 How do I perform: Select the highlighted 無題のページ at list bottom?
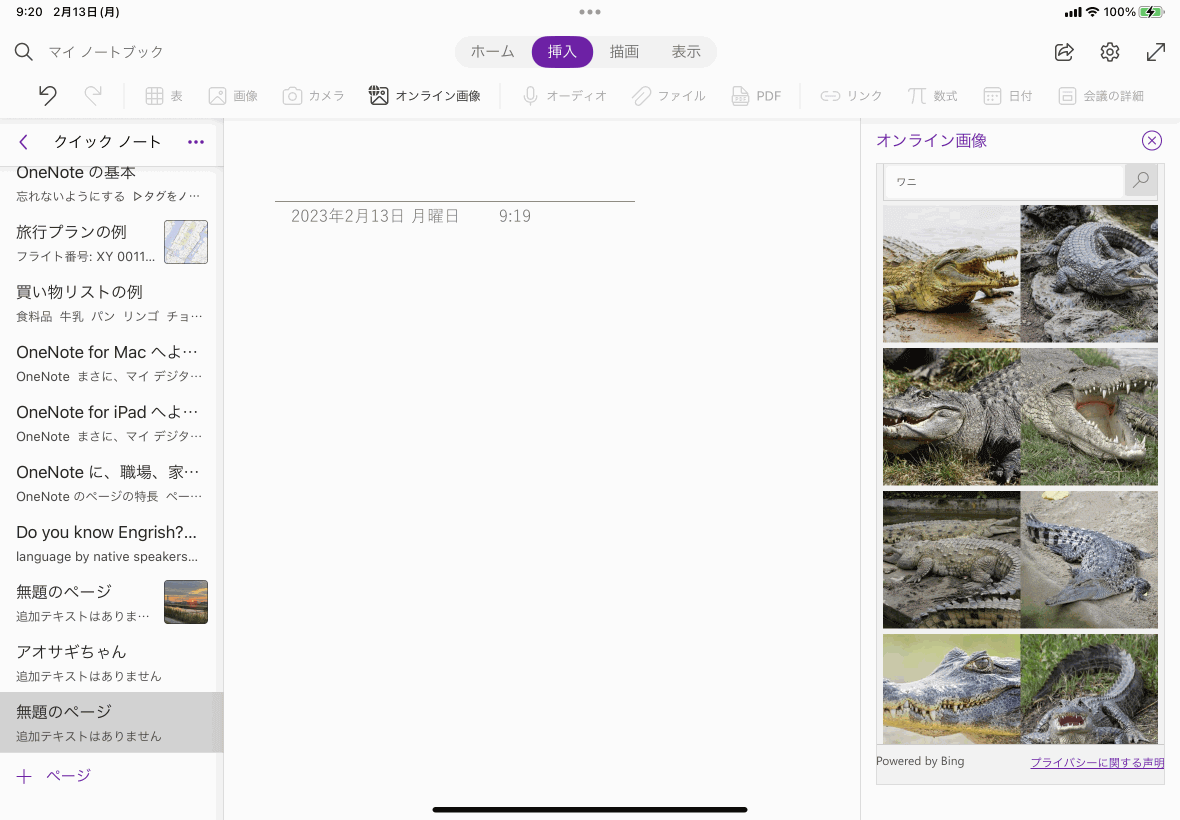pos(111,722)
